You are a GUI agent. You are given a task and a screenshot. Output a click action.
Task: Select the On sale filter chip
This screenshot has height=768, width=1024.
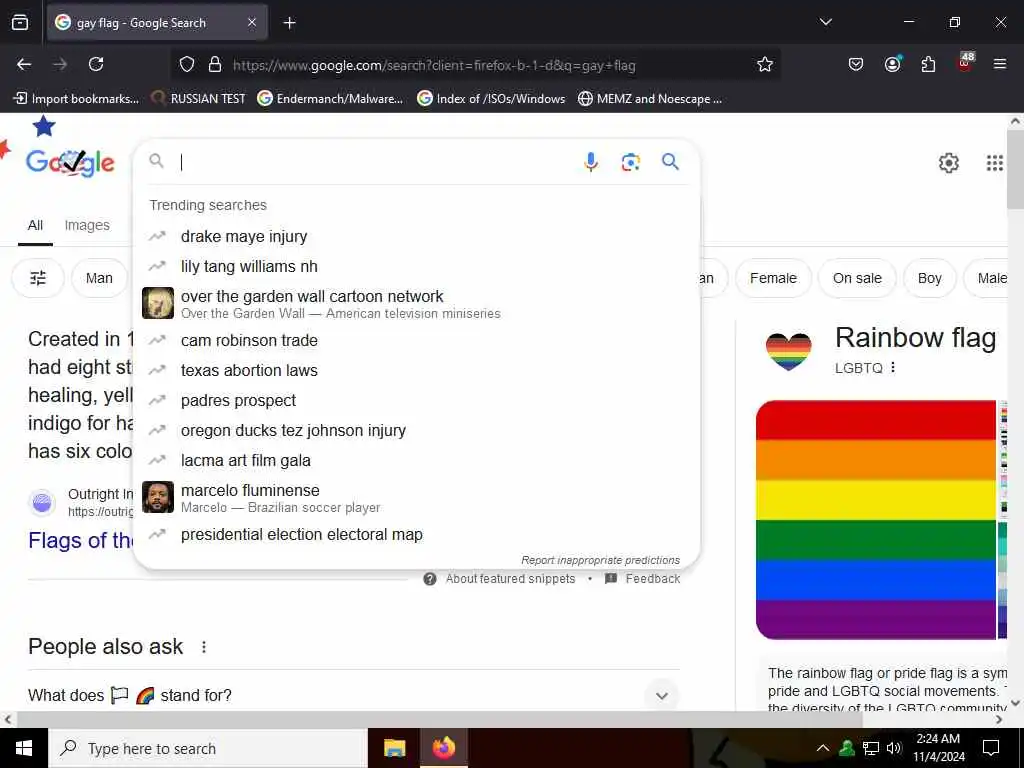pyautogui.click(x=857, y=278)
